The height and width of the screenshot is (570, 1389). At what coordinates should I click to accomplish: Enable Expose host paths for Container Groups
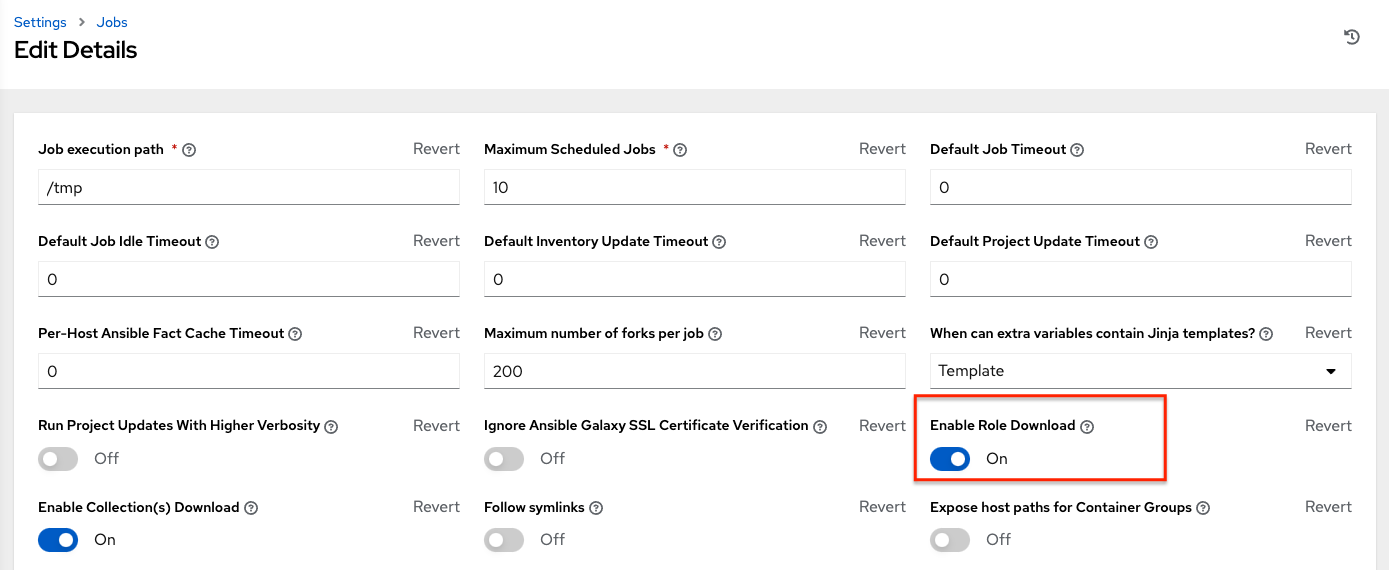[950, 540]
